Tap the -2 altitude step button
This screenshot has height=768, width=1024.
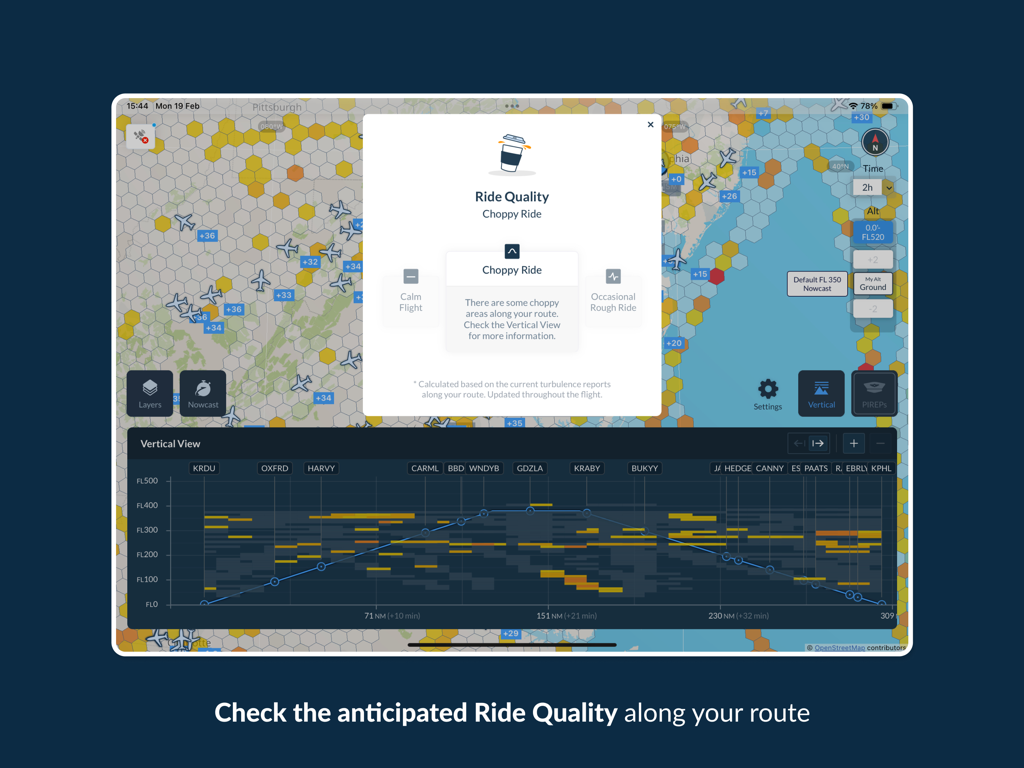click(872, 309)
